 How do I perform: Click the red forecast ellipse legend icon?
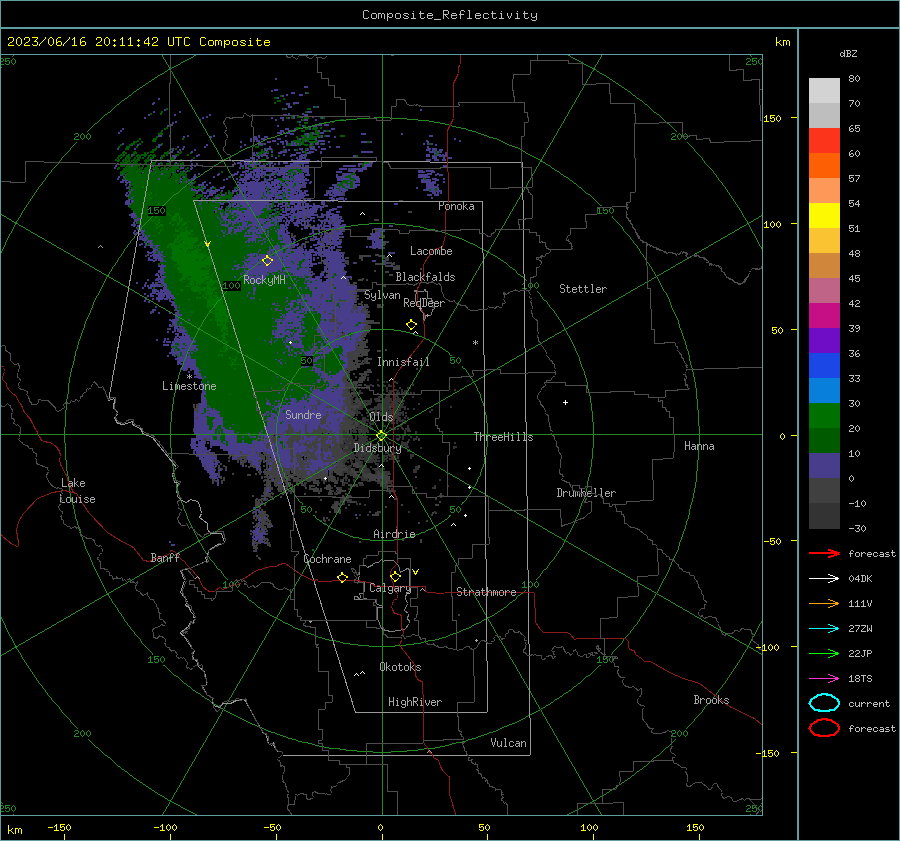[x=824, y=728]
